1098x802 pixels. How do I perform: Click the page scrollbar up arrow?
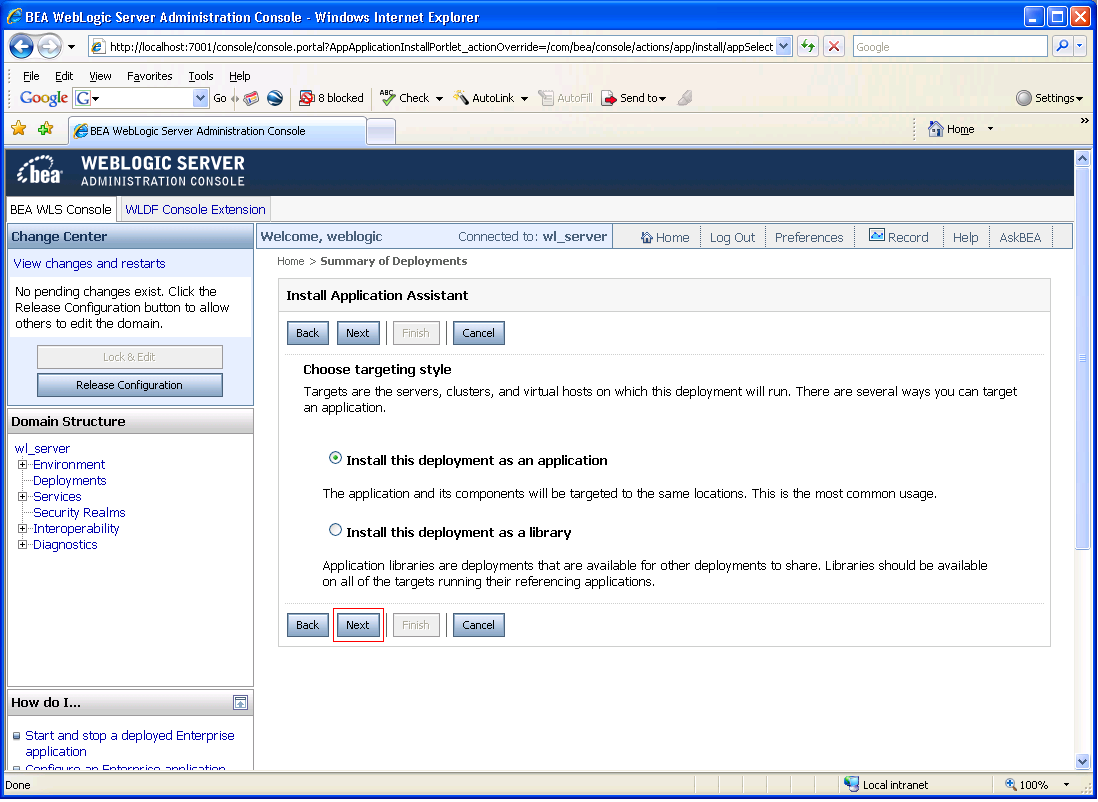coord(1083,158)
